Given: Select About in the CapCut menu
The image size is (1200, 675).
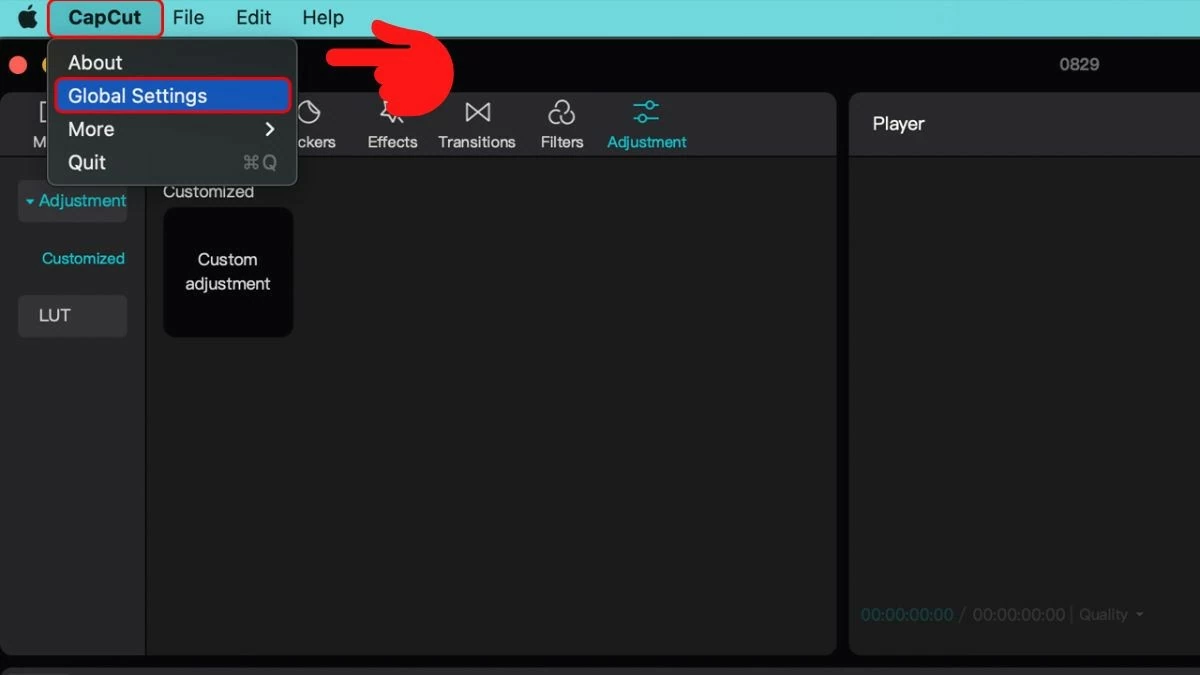Looking at the screenshot, I should [95, 62].
